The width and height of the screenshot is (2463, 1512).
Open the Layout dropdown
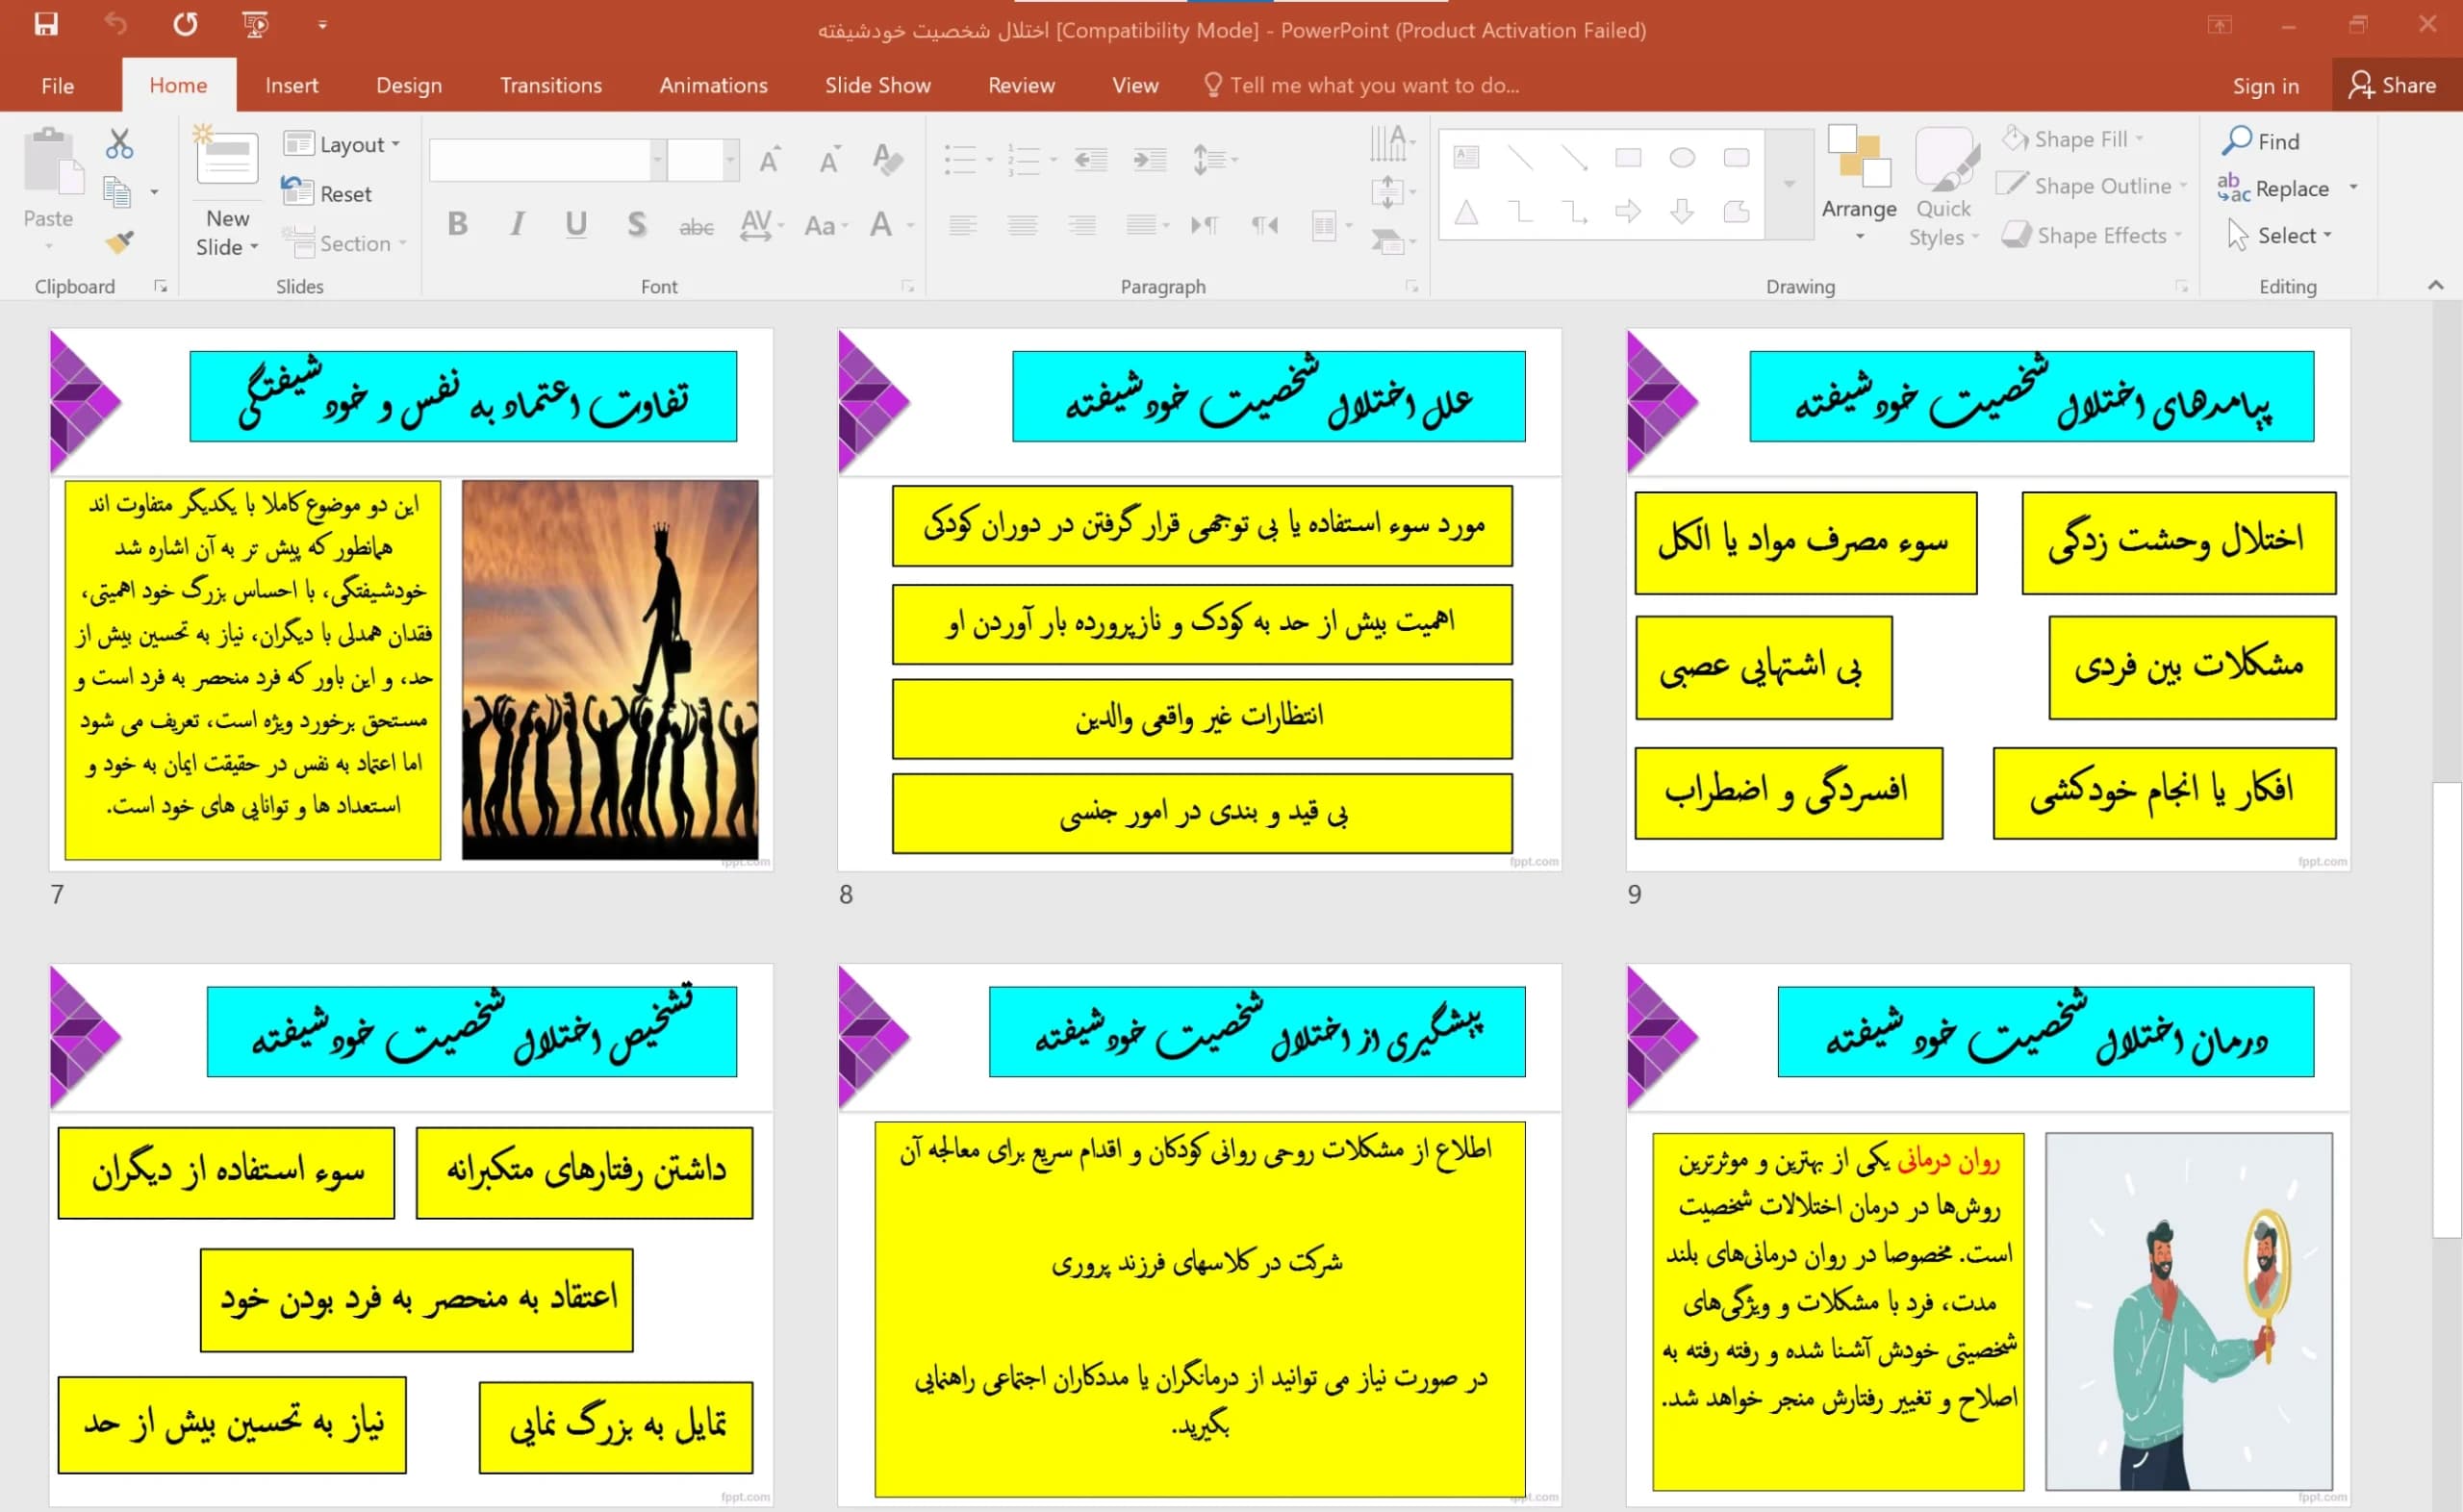click(342, 144)
